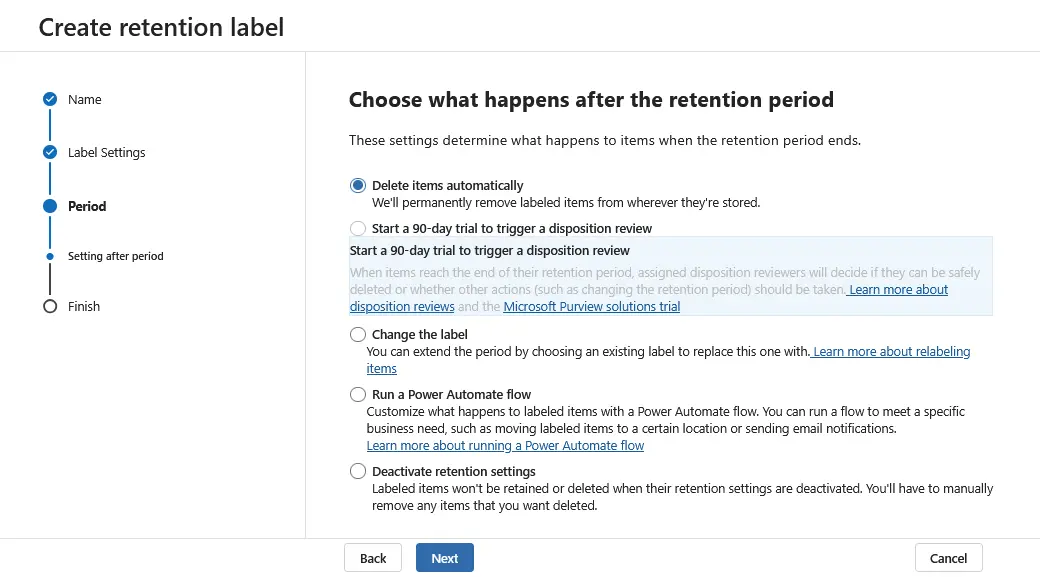Click Learn more about relabeling items
Image resolution: width=1040 pixels, height=577 pixels.
(x=891, y=351)
